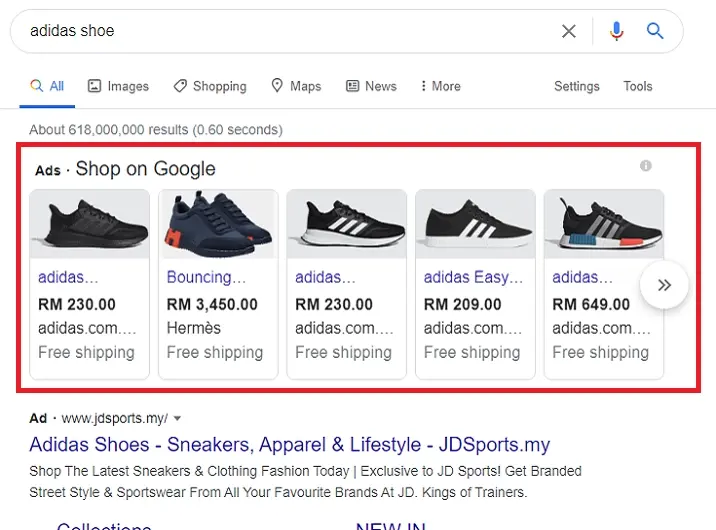
Task: Click the 'About 618,000,000 results' text
Action: tap(109, 130)
